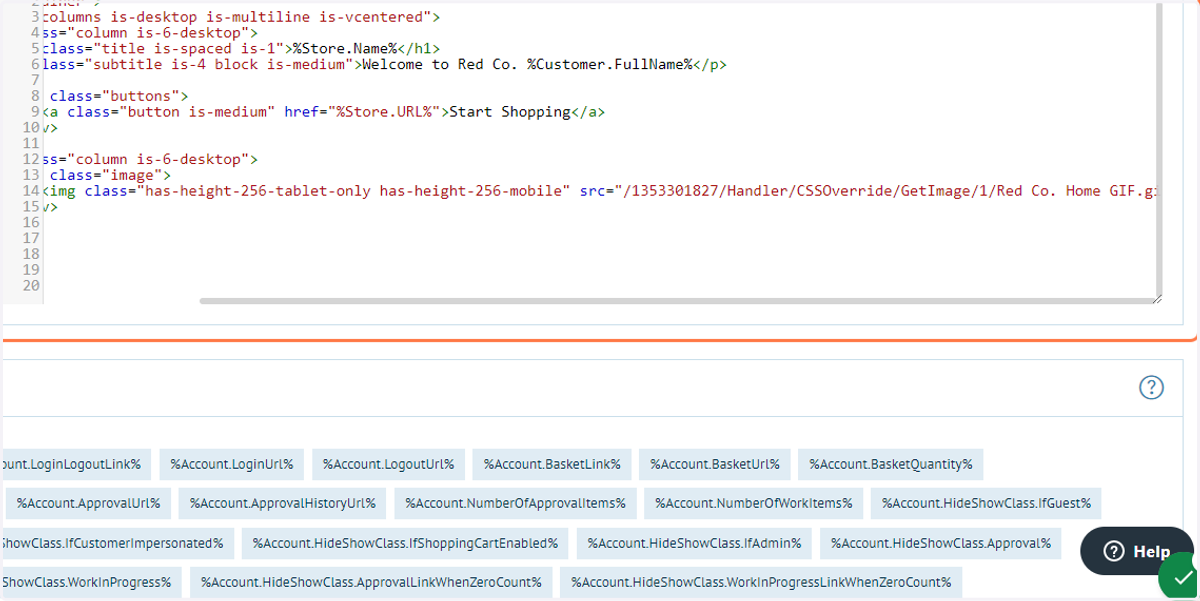Click the horizontal scrollbar of the code editor
The height and width of the screenshot is (601, 1200).
click(676, 300)
